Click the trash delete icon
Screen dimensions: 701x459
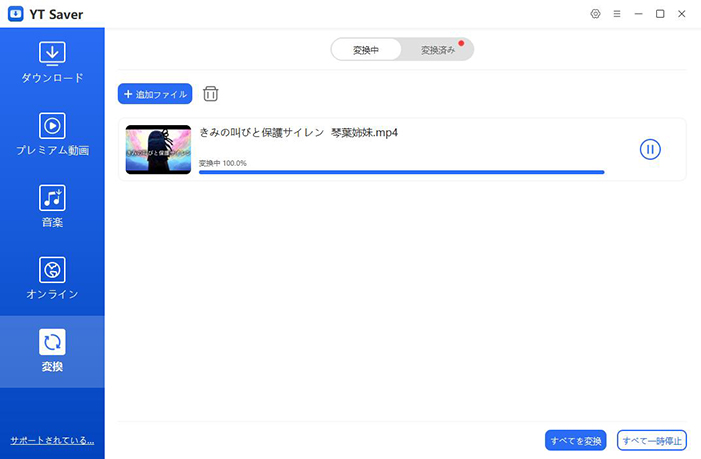(x=211, y=94)
